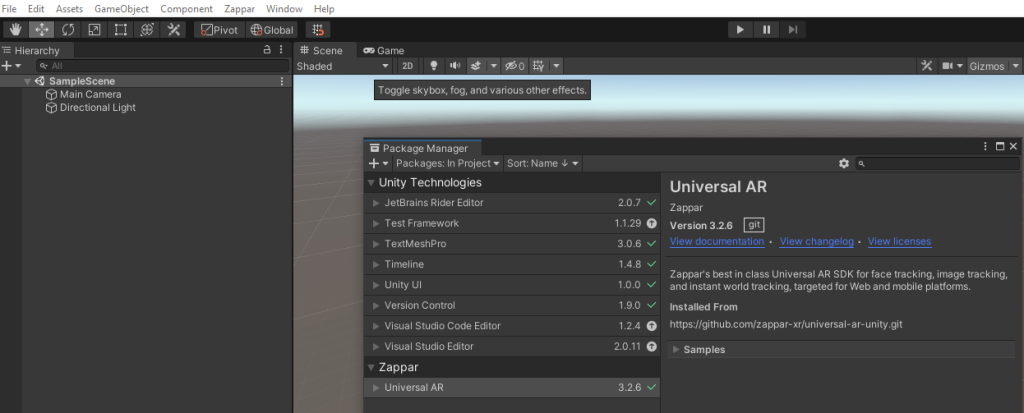Open View licenses link

point(899,242)
